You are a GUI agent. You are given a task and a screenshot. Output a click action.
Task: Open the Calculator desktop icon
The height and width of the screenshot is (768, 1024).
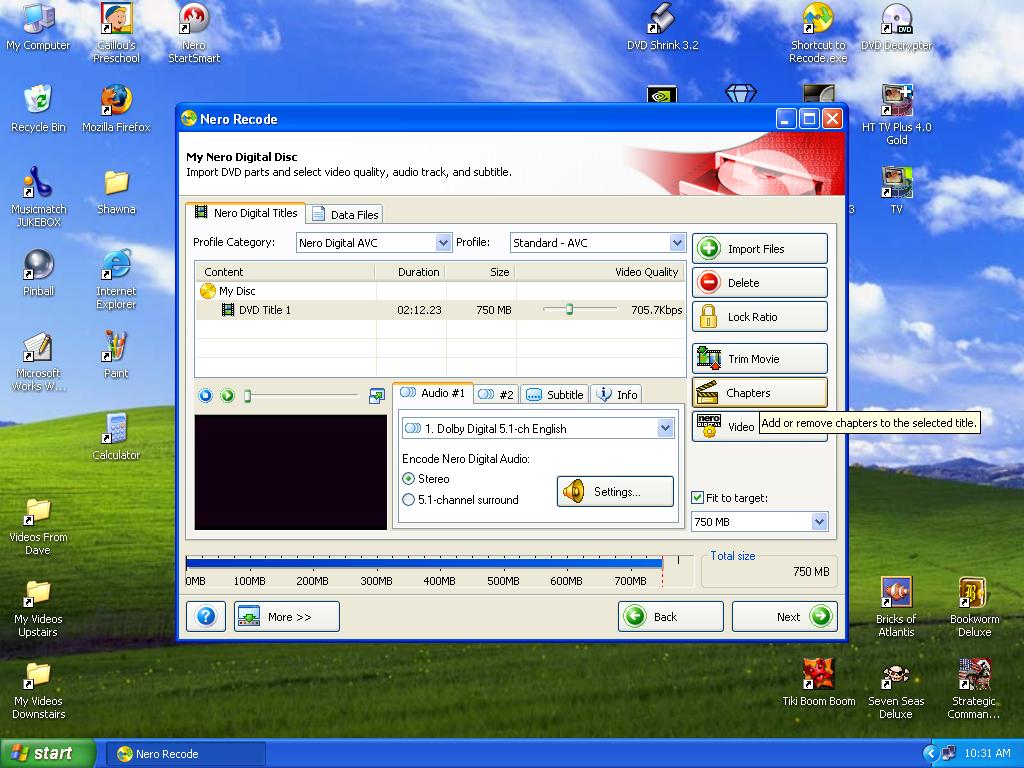pyautogui.click(x=116, y=438)
